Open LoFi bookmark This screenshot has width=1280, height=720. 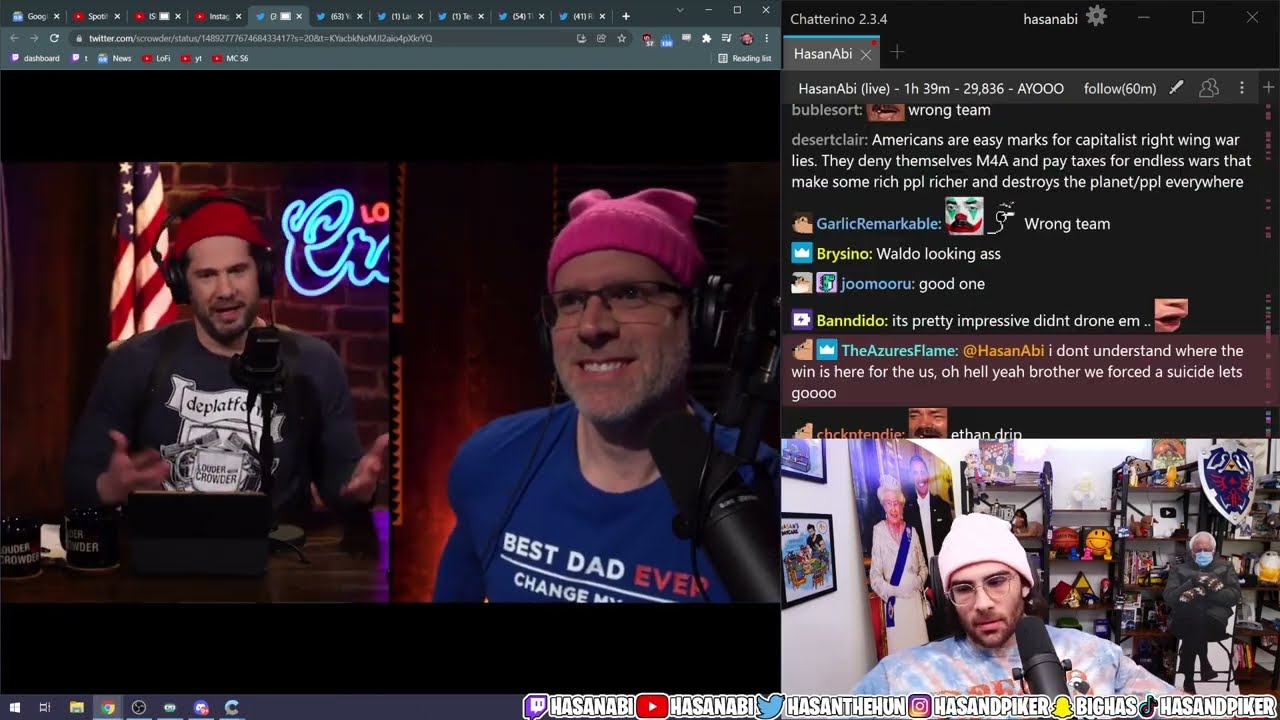[x=157, y=58]
